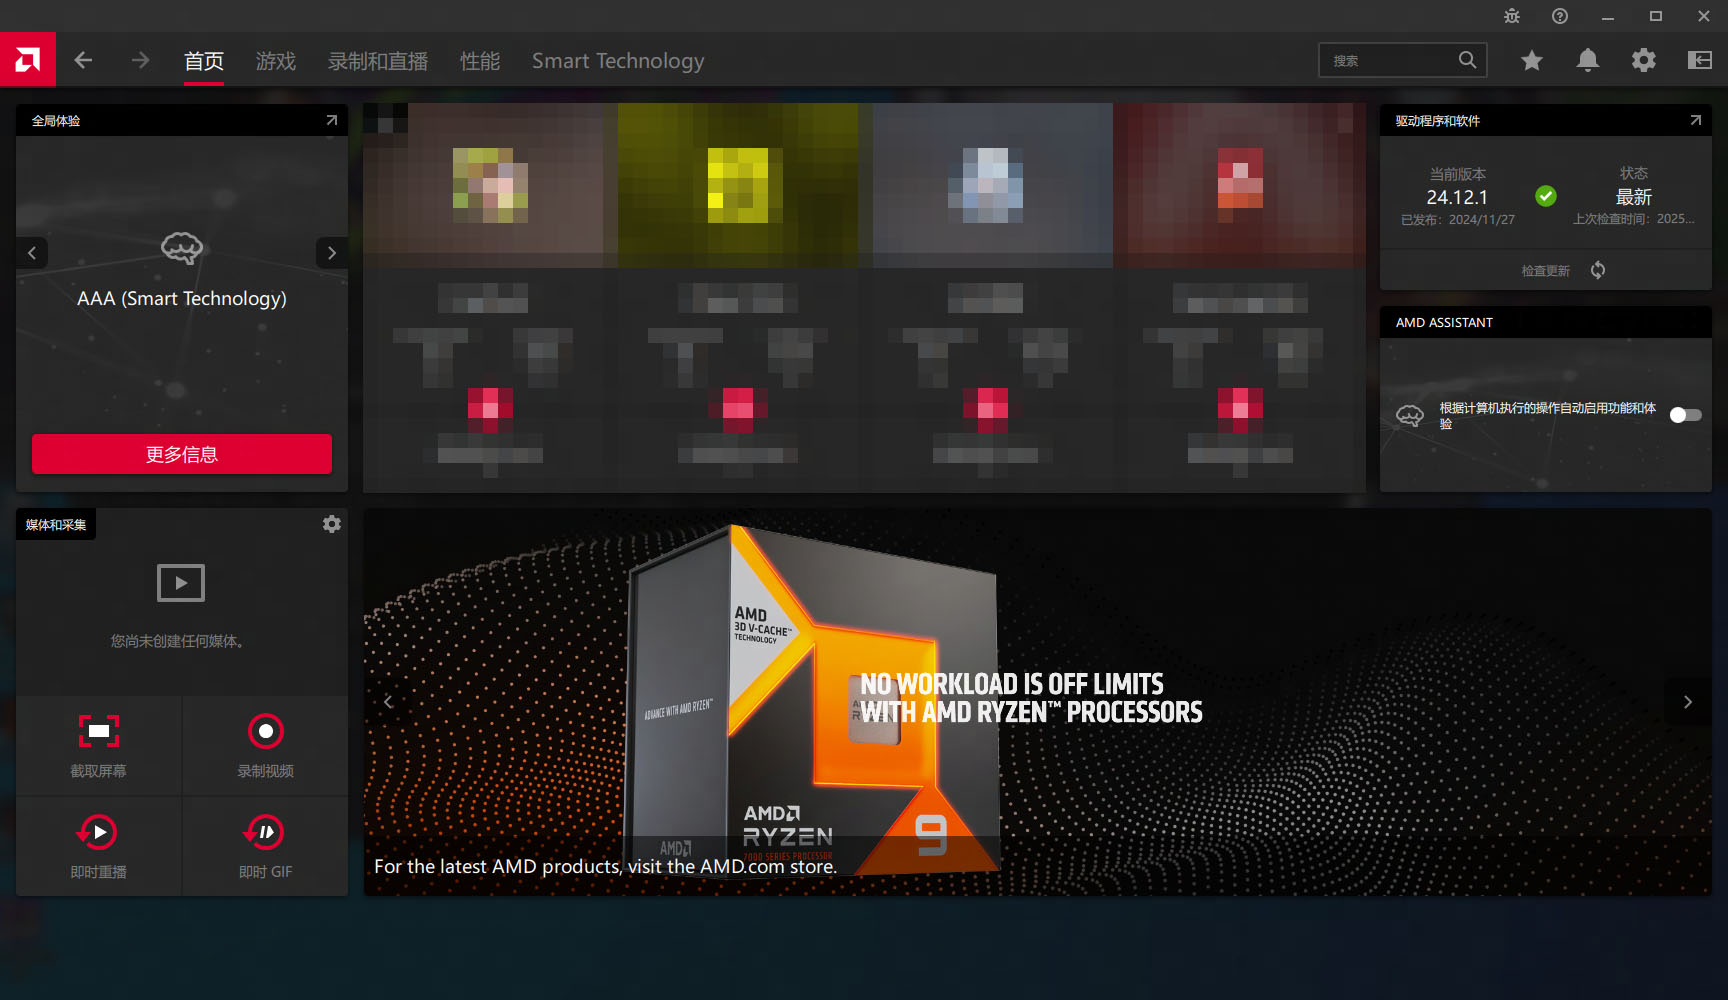
Task: Switch to the 性能 tab
Action: 480,61
